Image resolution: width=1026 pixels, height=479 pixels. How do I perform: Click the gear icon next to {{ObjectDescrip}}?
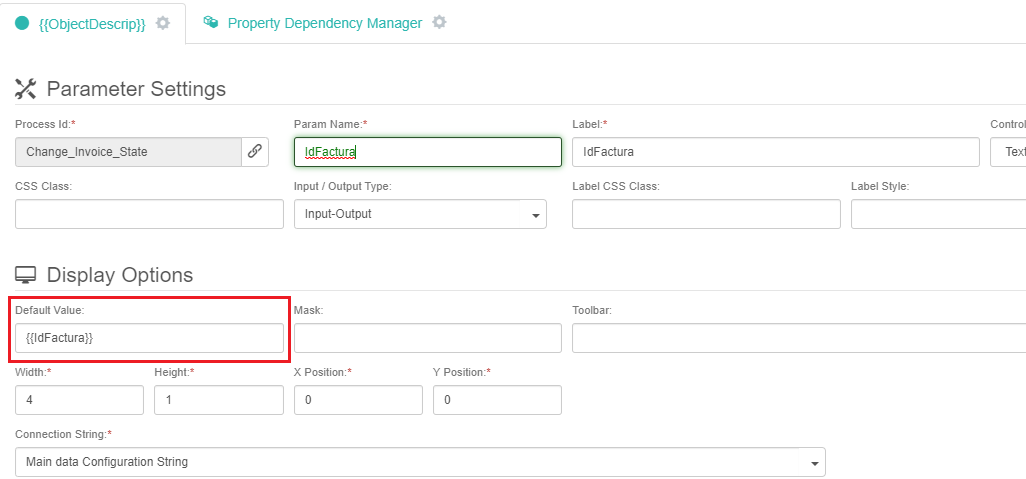point(162,24)
